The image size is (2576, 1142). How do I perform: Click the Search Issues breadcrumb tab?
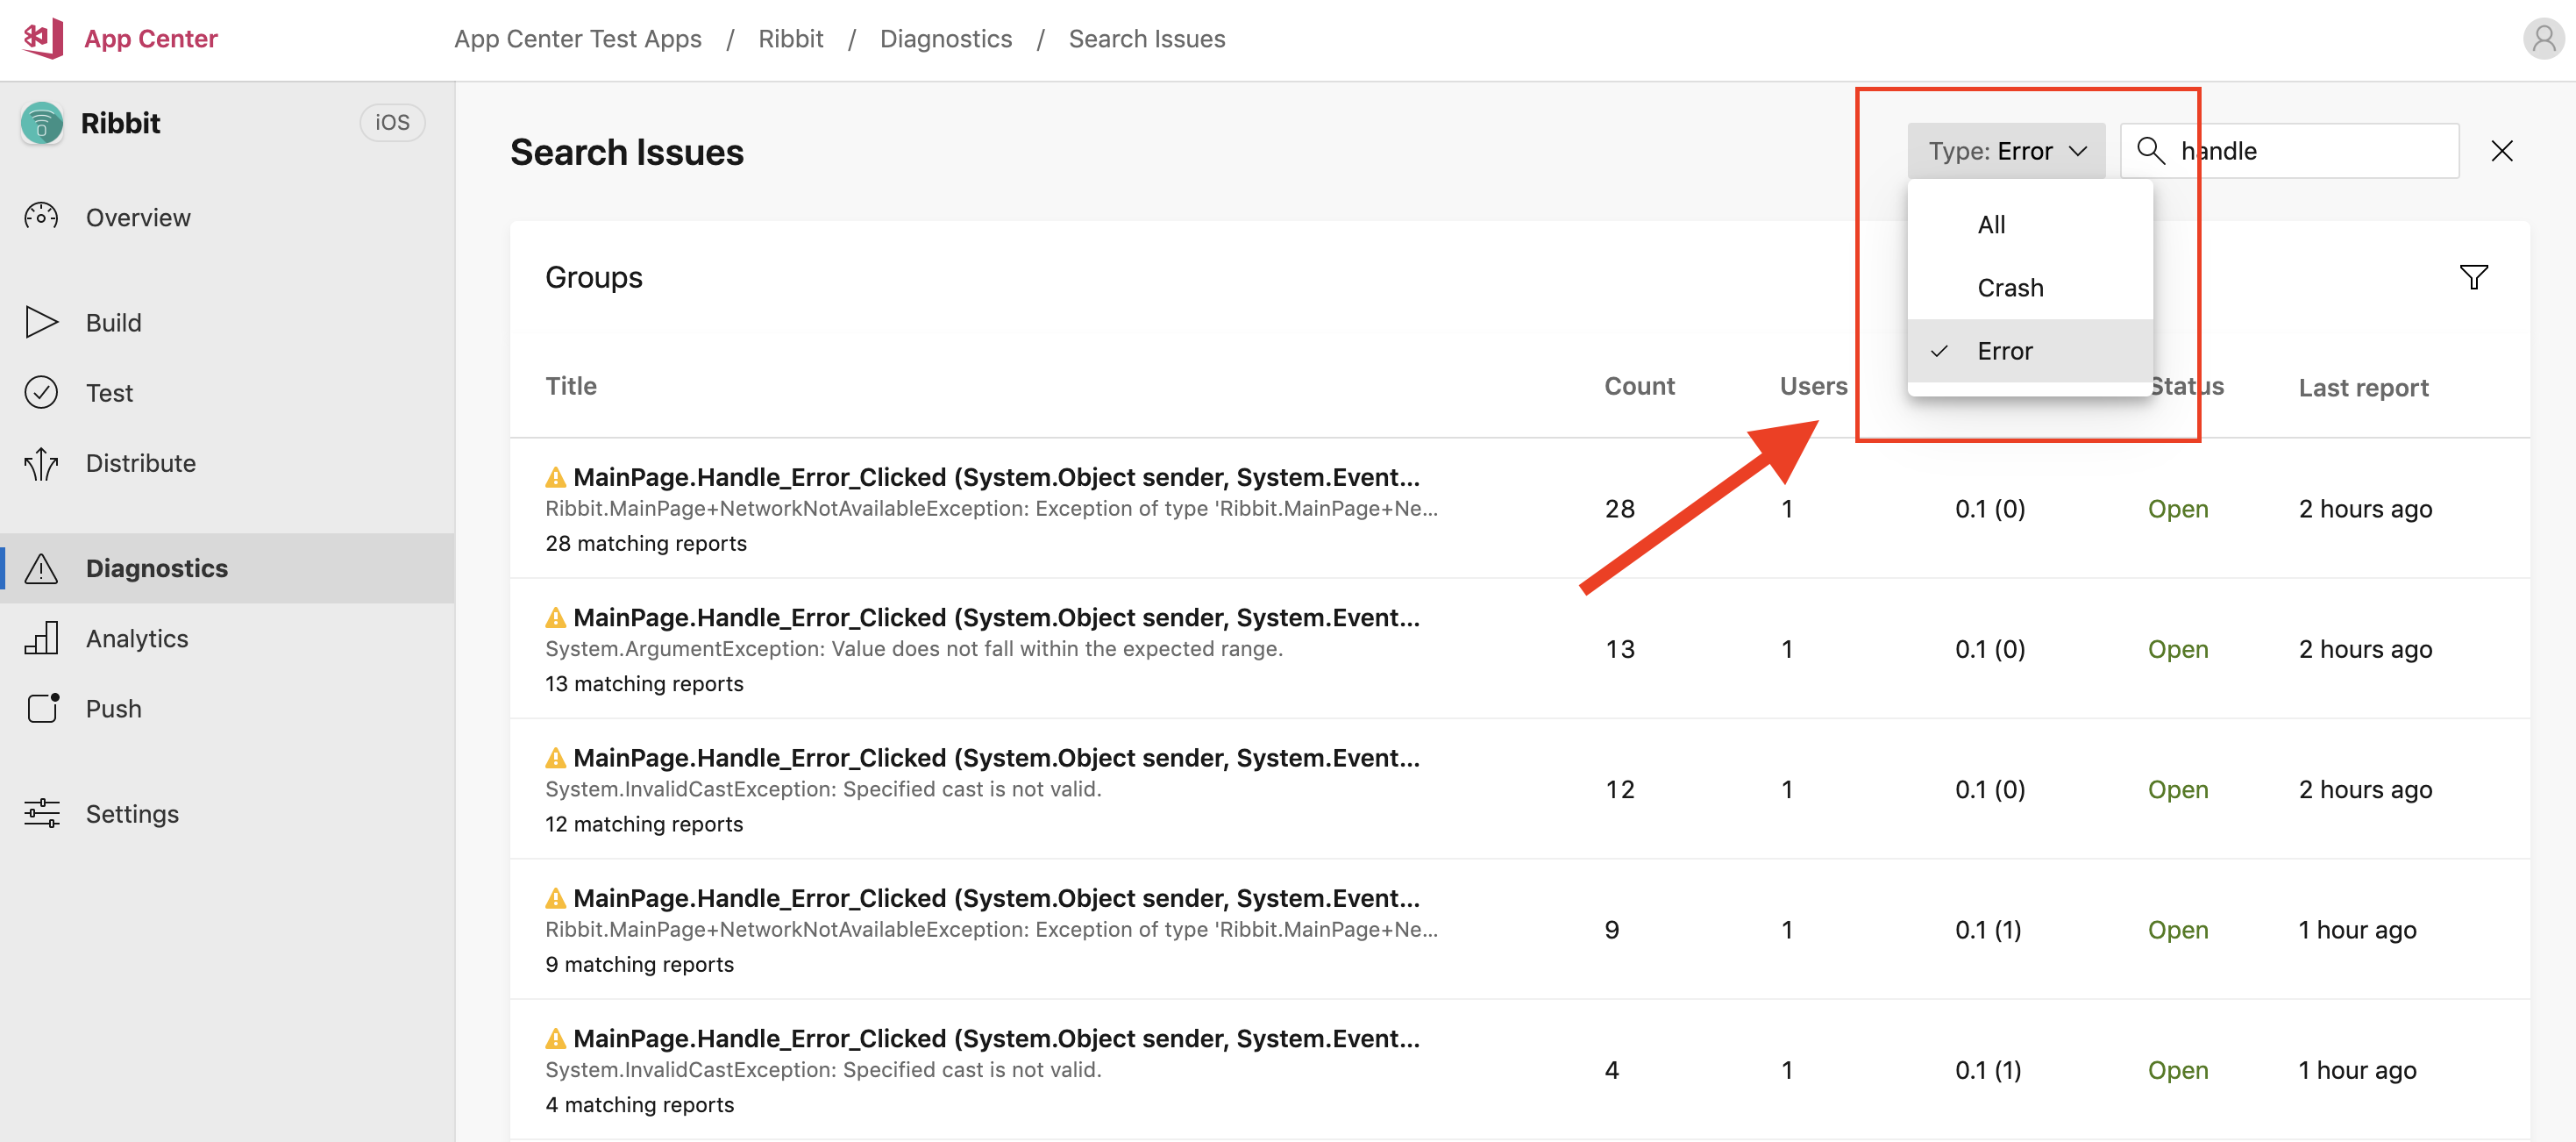pos(1145,36)
